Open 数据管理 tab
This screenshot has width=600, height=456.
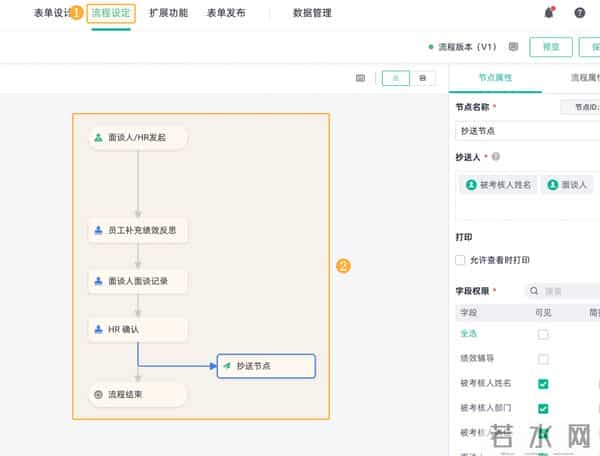tap(312, 13)
